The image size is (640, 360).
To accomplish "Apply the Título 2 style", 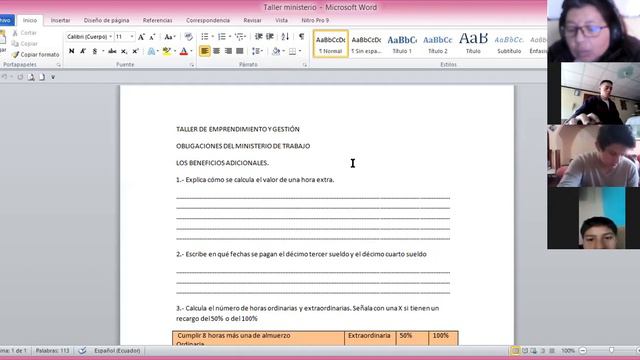I will (438, 44).
